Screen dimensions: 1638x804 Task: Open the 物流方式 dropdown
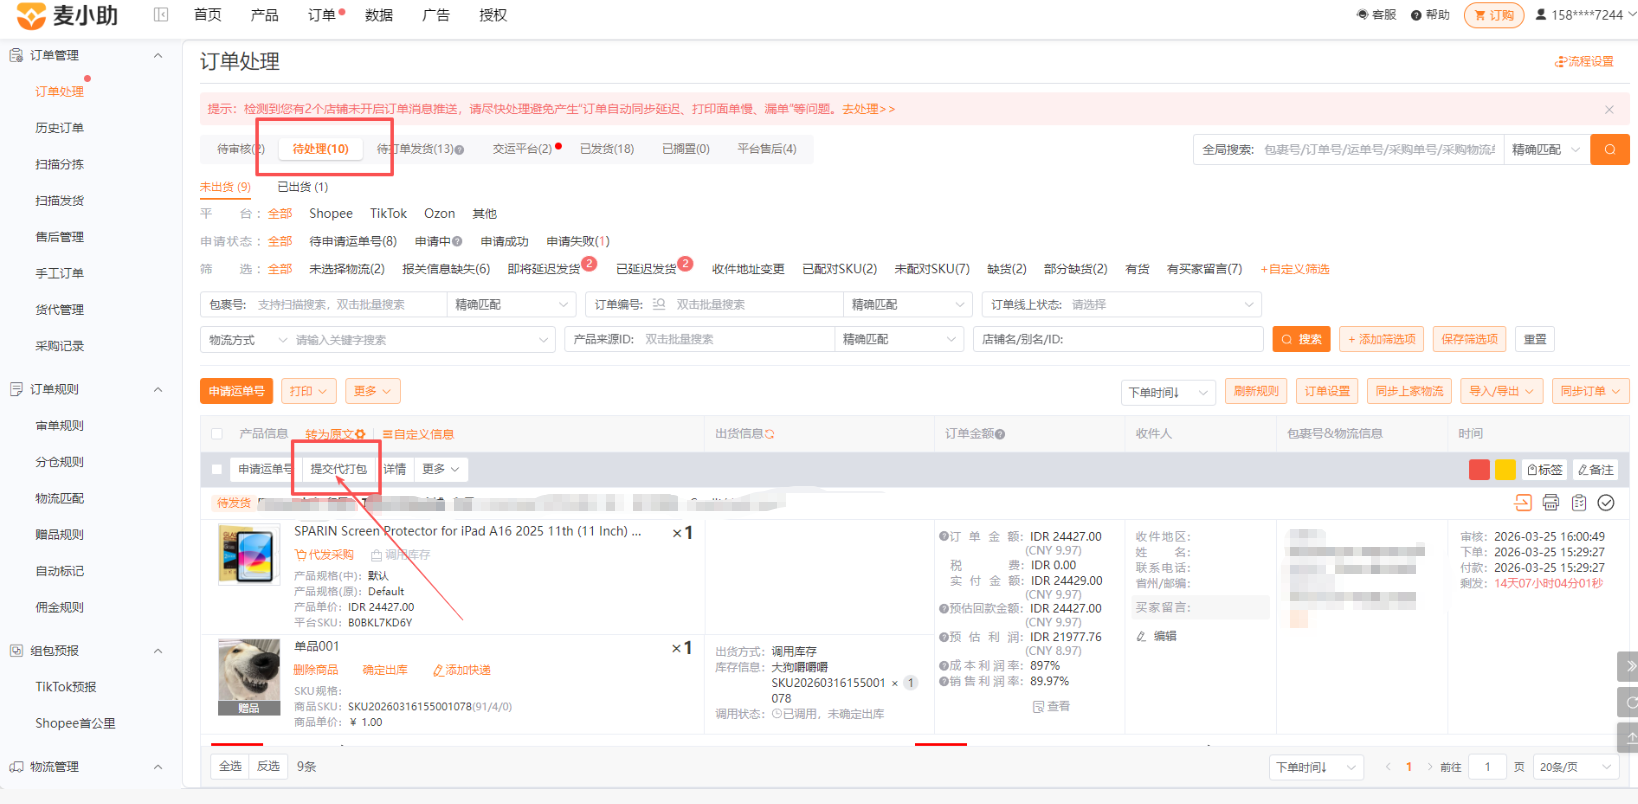(247, 340)
